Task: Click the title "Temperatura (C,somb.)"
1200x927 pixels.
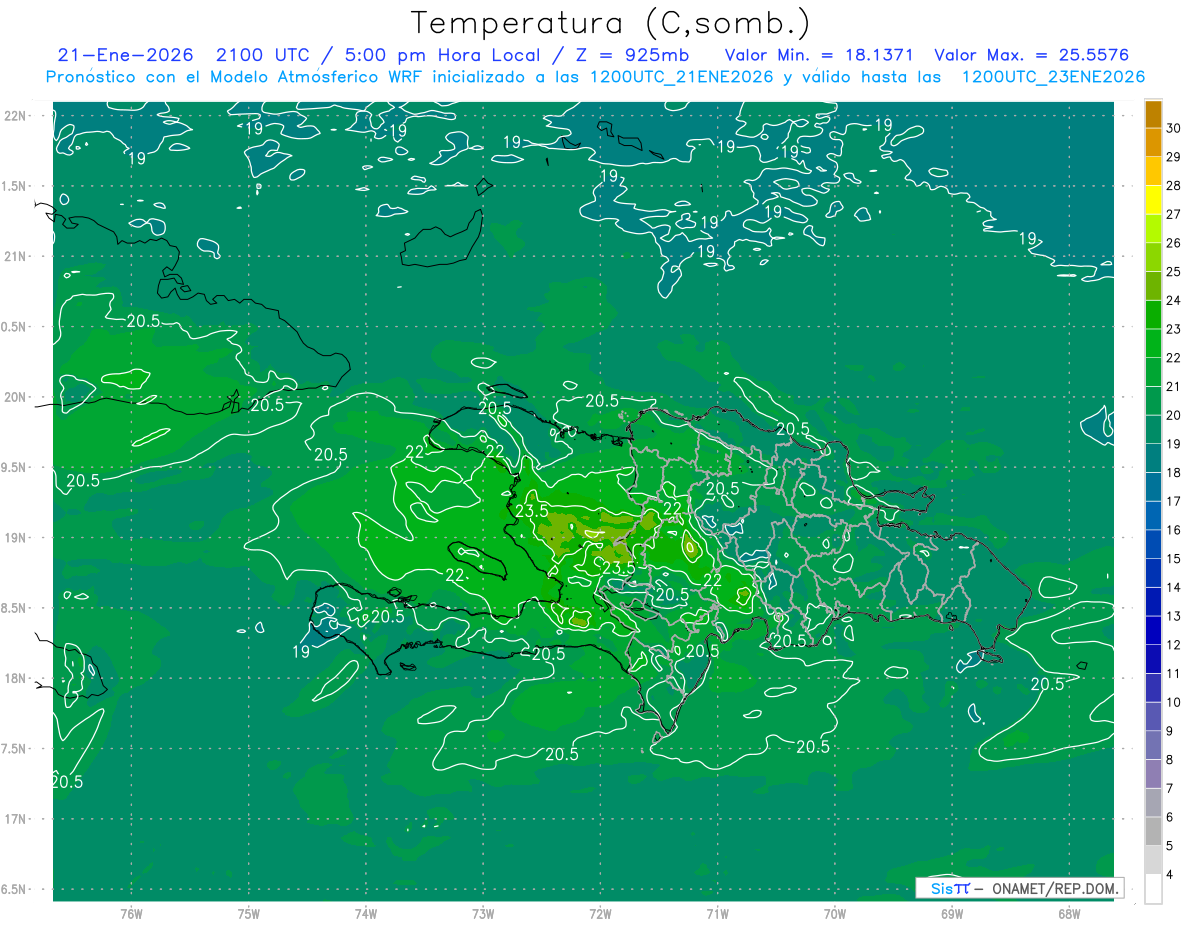Action: [x=610, y=23]
